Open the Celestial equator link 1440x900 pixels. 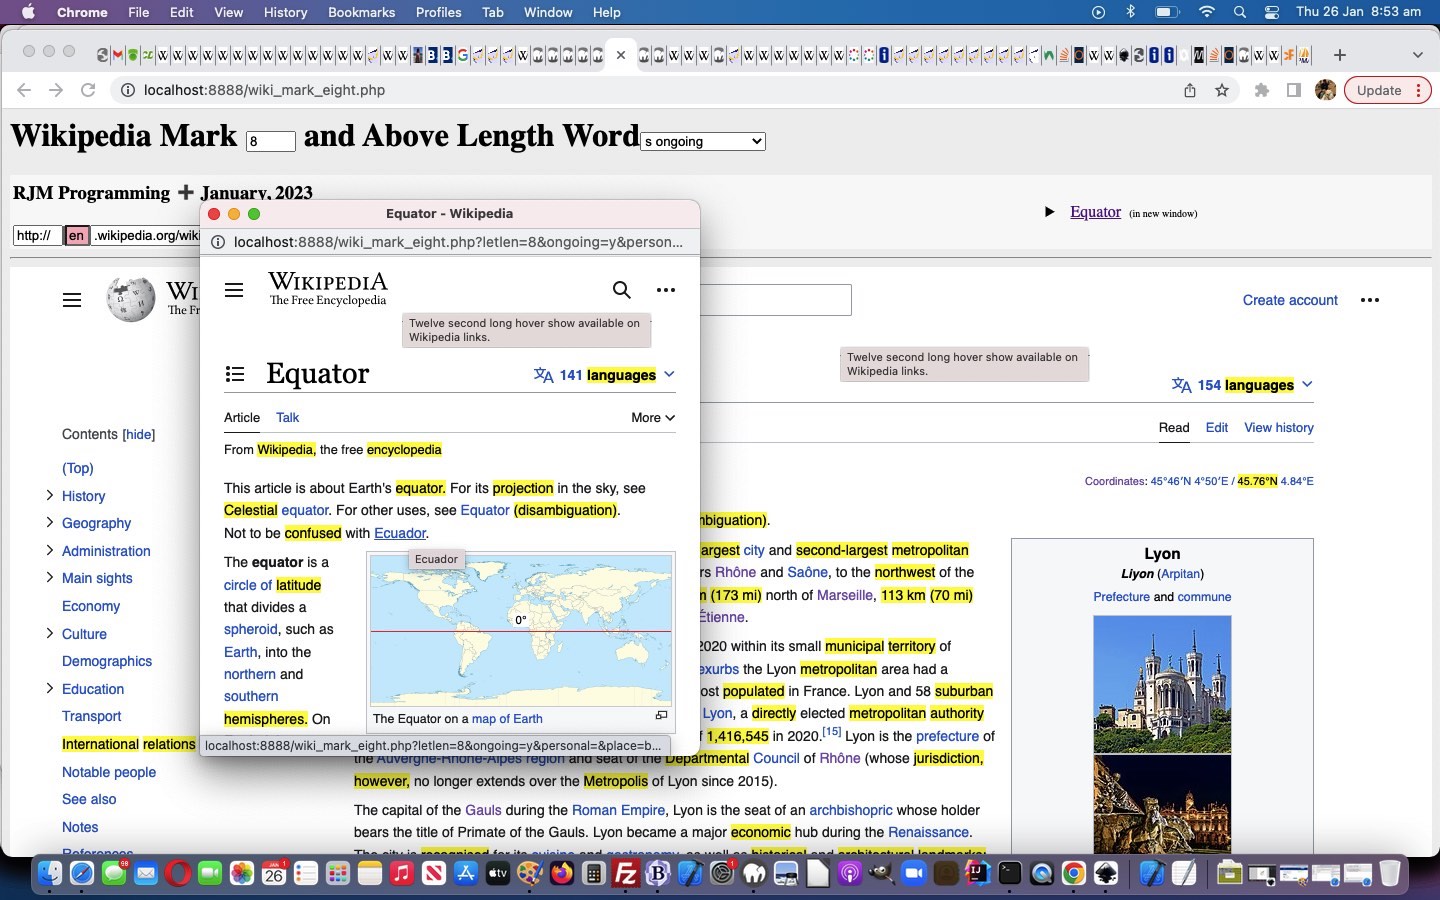(x=276, y=510)
